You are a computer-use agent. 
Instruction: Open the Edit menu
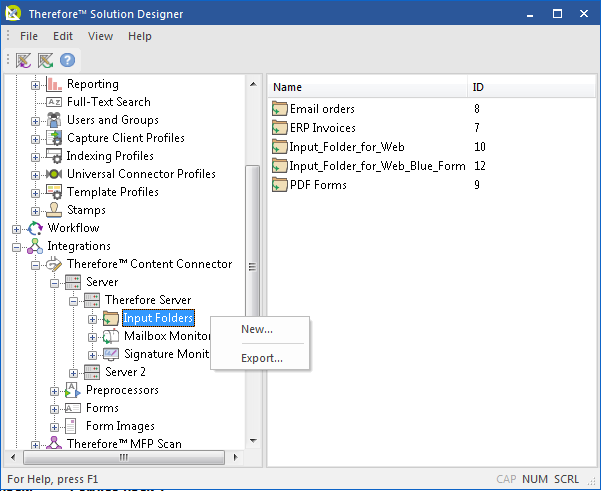63,36
